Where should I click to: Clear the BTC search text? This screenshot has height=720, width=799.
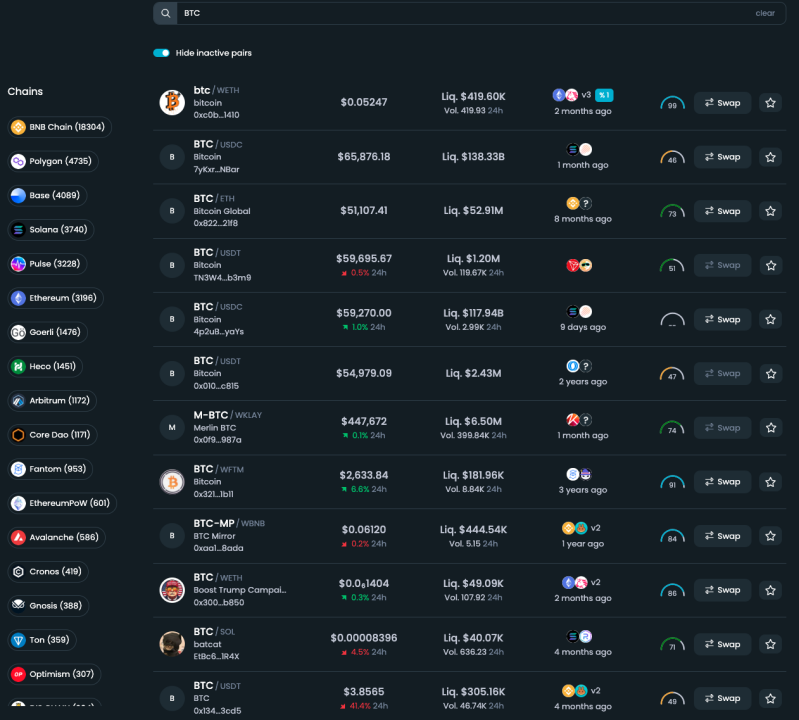[765, 13]
